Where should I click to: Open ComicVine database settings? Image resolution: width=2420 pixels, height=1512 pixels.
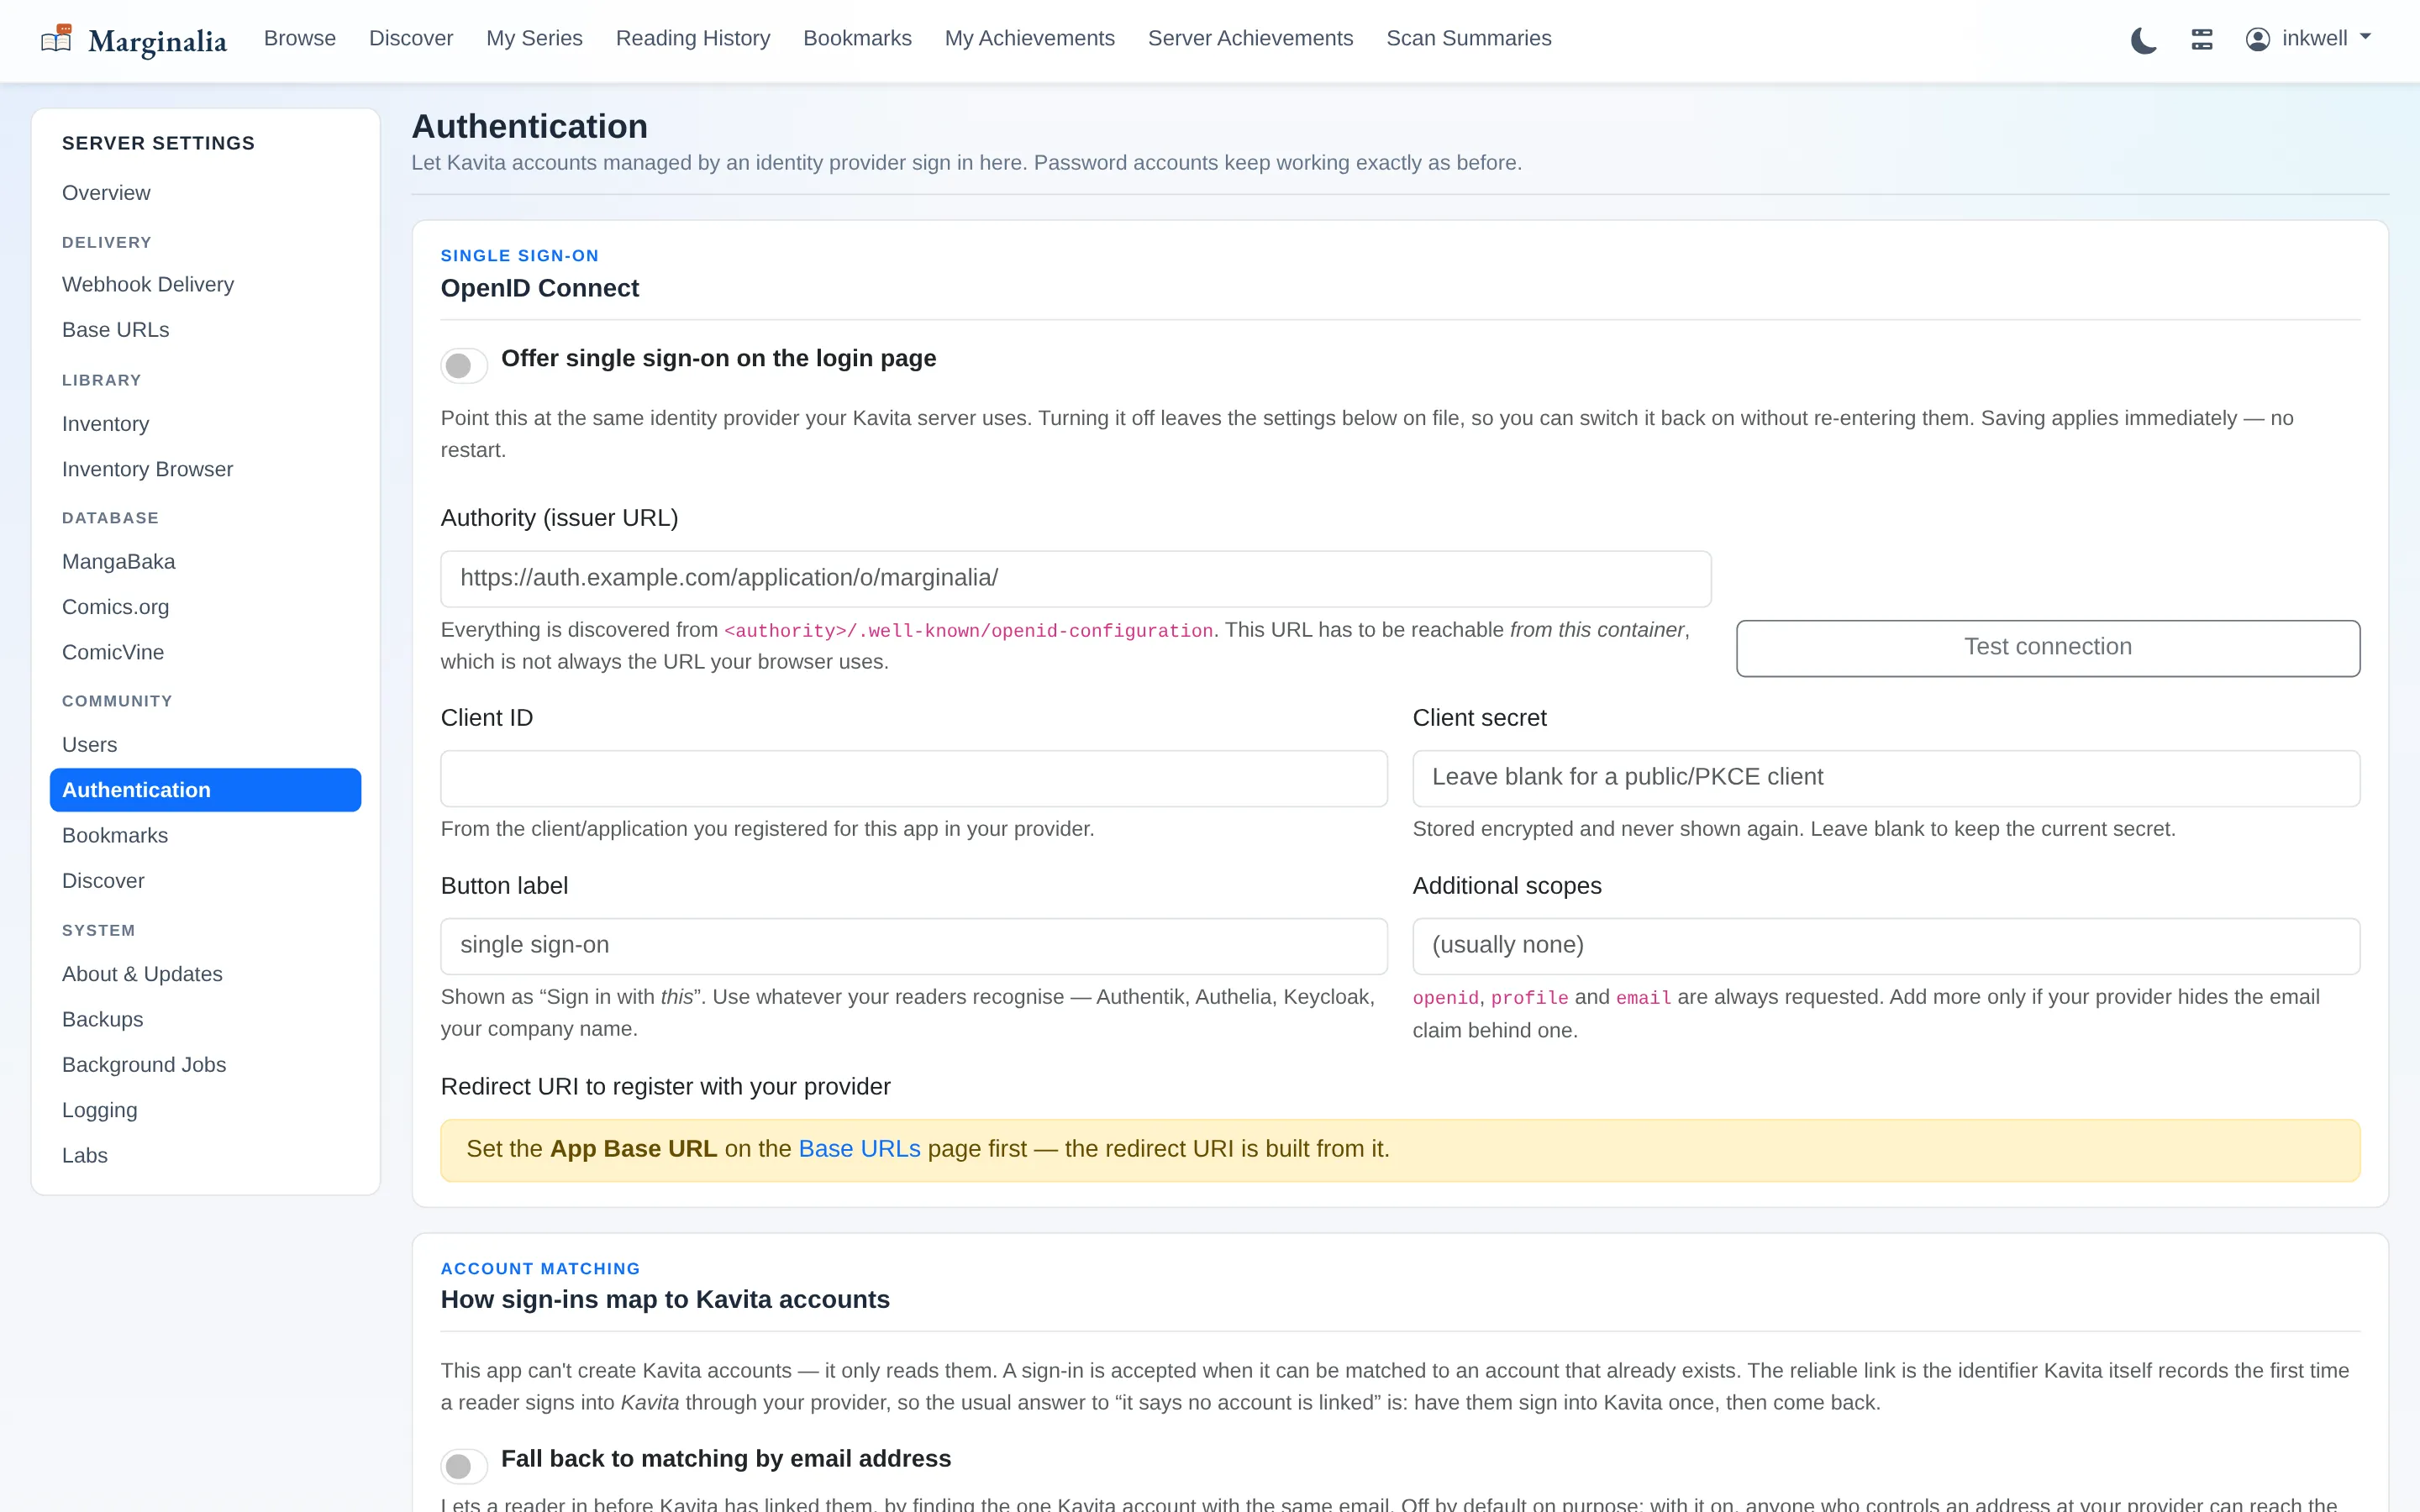click(x=205, y=652)
